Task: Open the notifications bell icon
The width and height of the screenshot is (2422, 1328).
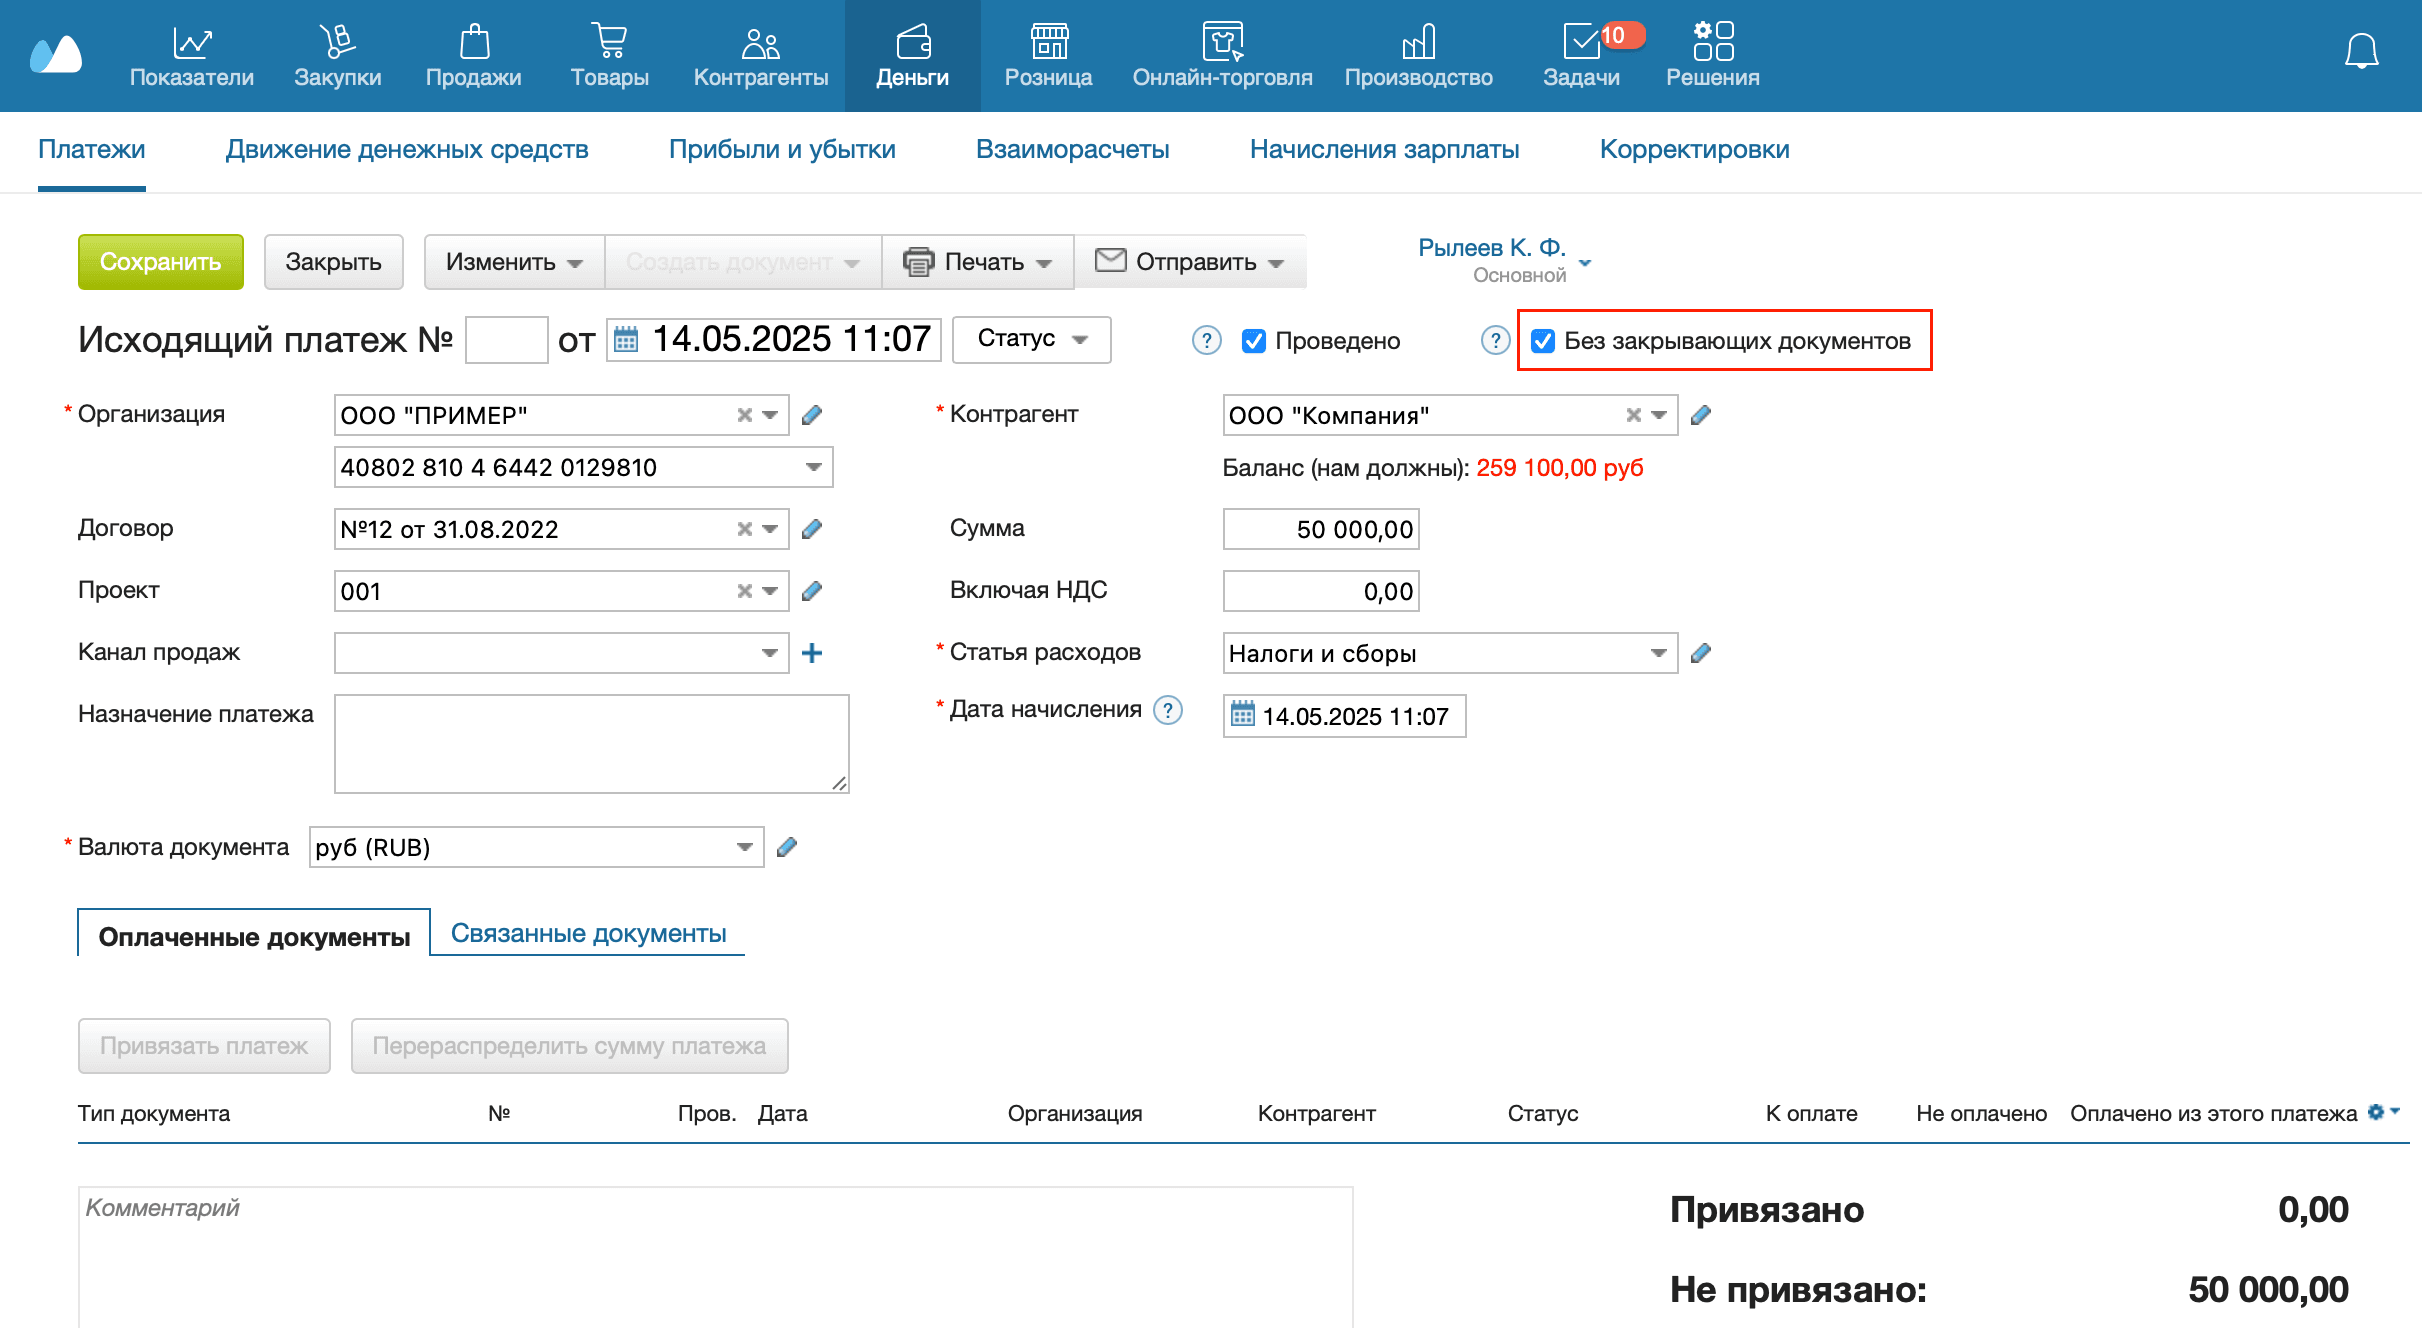Action: coord(2360,51)
